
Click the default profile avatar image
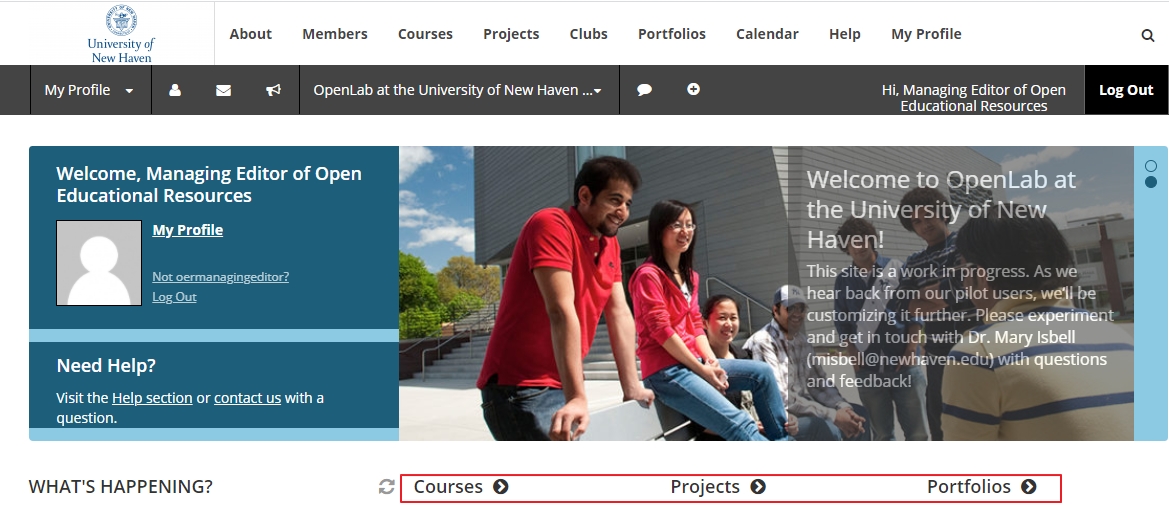point(99,263)
